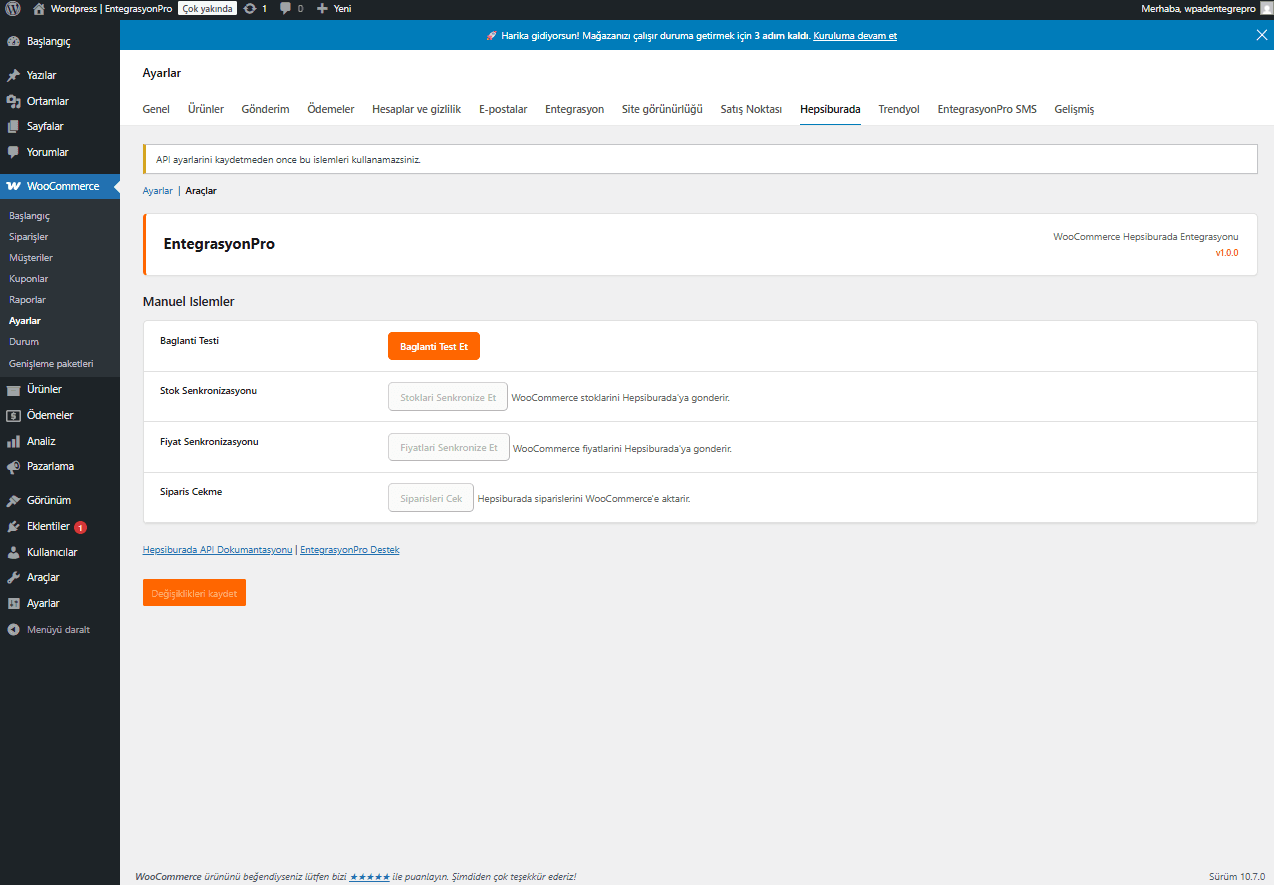1274x885 pixels.
Task: Click the Siparisleri Cek button
Action: click(x=431, y=498)
